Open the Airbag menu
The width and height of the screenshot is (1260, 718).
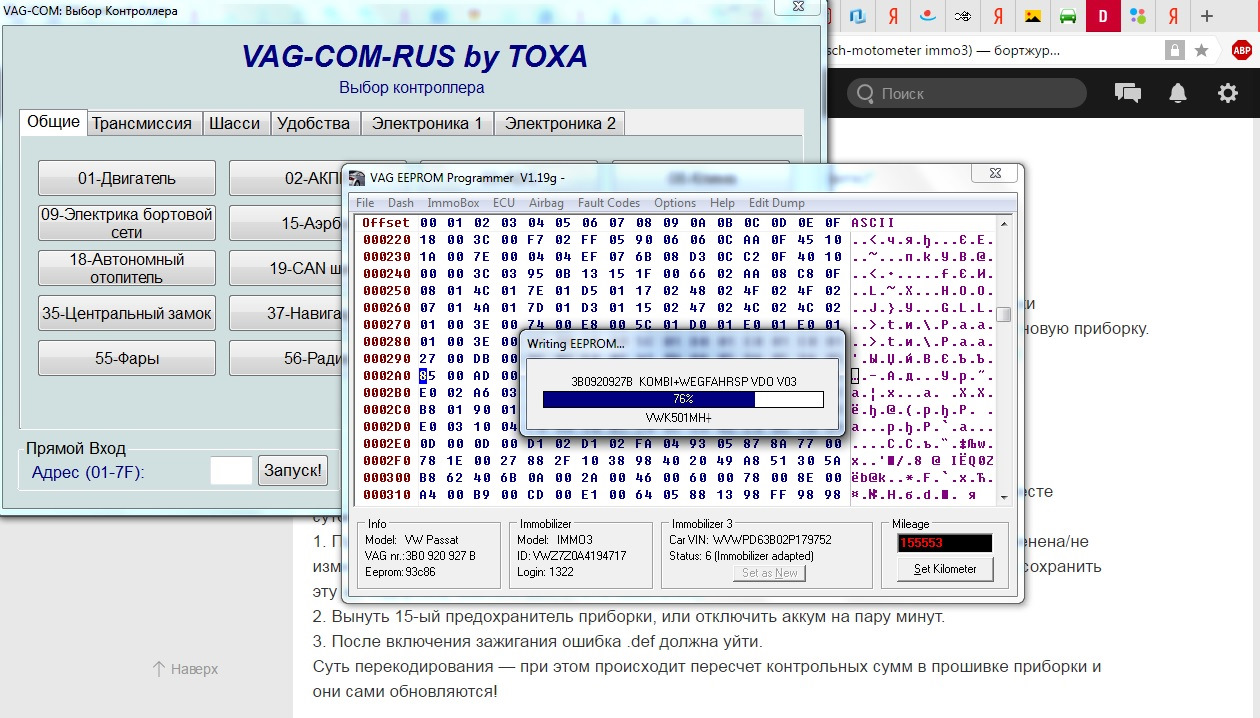(546, 203)
